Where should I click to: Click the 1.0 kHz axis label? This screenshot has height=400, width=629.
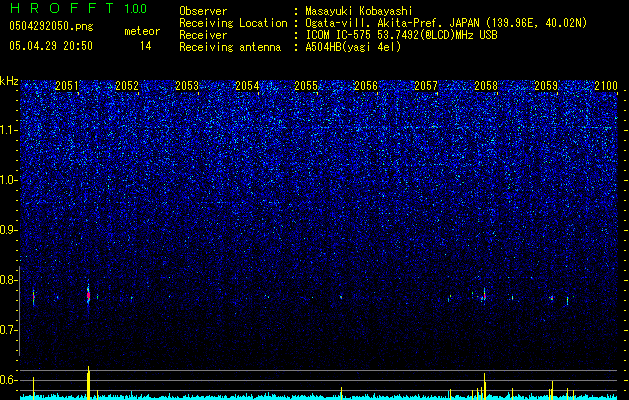point(9,180)
